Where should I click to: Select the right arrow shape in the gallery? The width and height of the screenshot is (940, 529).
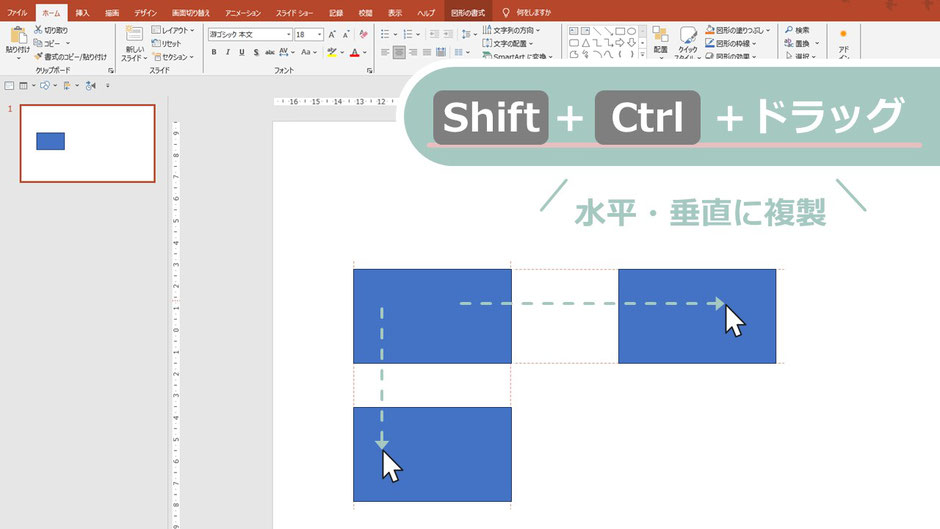tap(620, 43)
